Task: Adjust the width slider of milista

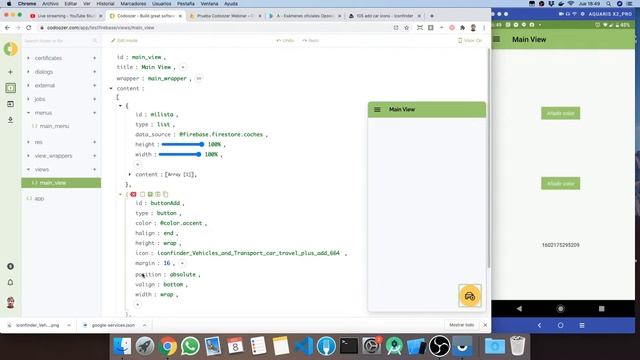Action: click(180, 154)
